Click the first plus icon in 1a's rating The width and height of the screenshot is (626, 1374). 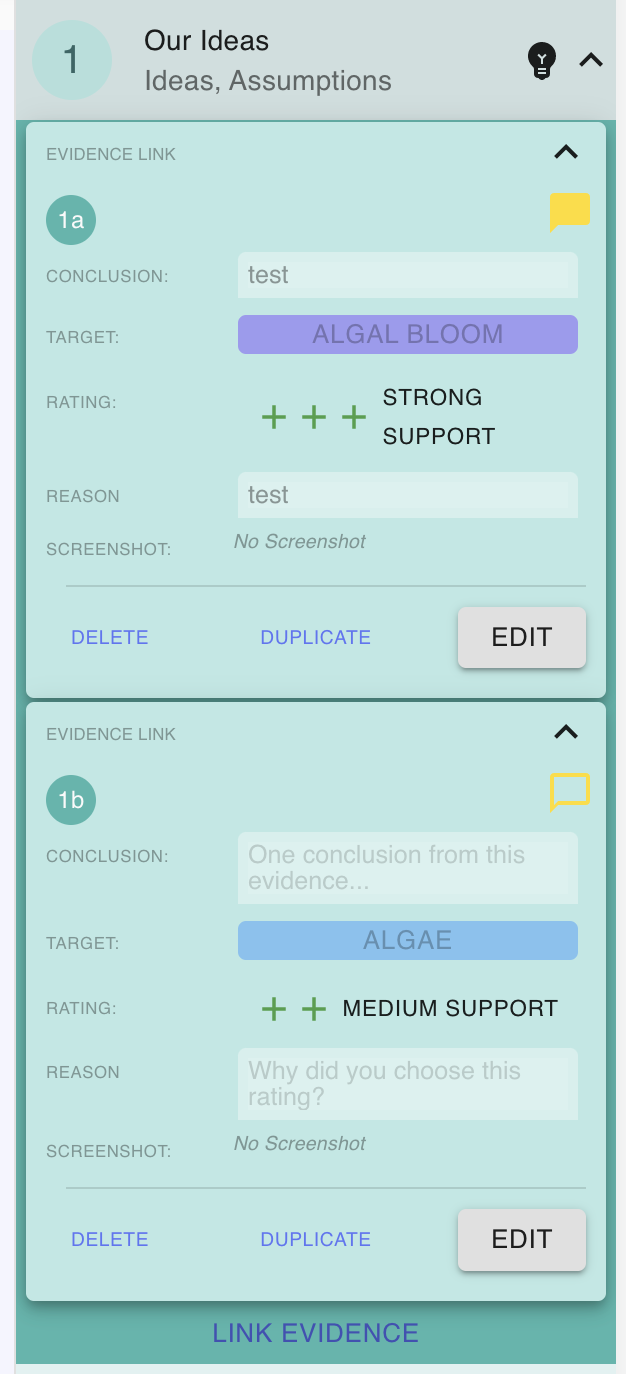pyautogui.click(x=274, y=417)
